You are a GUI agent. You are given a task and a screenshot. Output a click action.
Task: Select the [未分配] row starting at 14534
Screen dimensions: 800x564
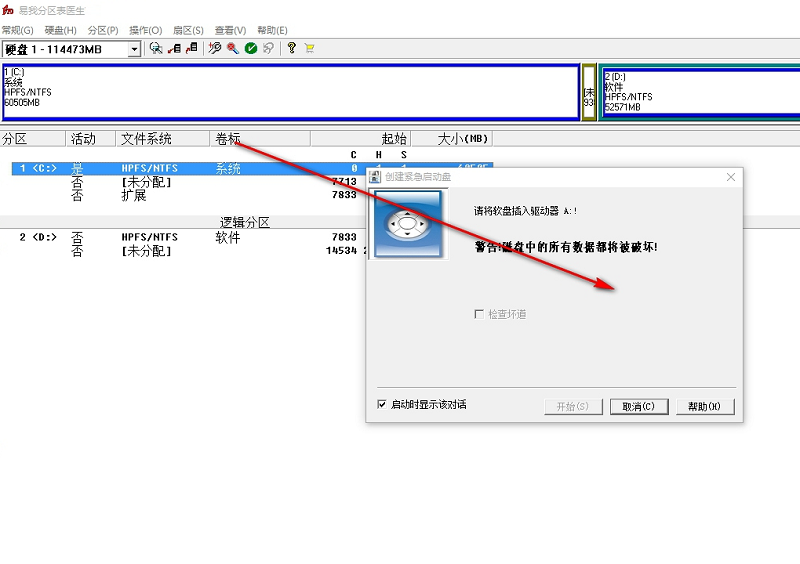click(x=189, y=251)
